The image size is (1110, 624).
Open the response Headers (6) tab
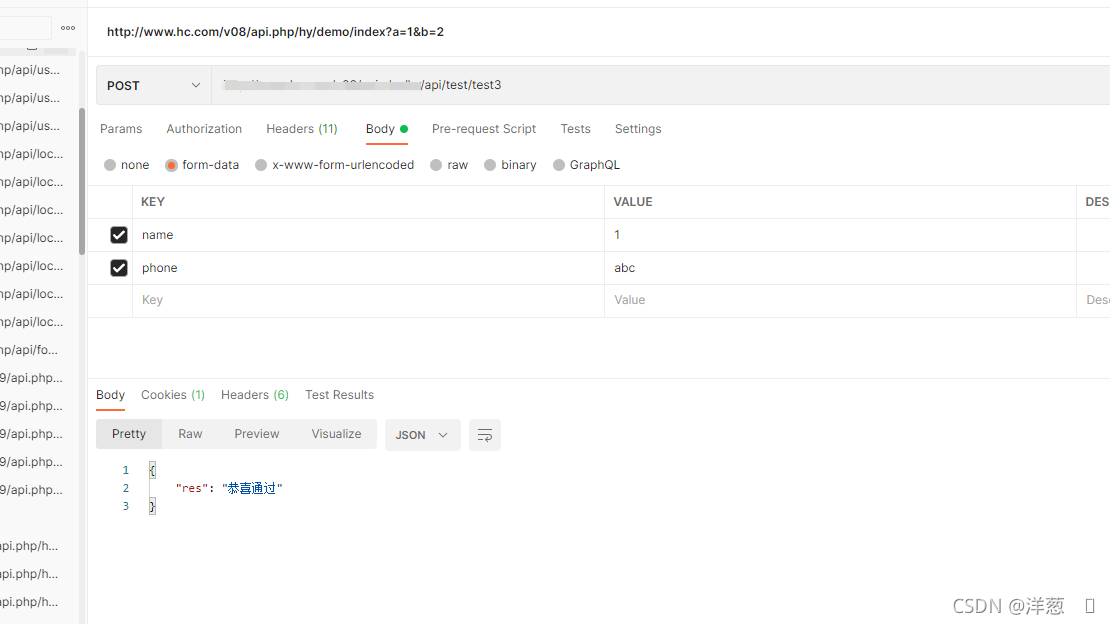point(255,395)
